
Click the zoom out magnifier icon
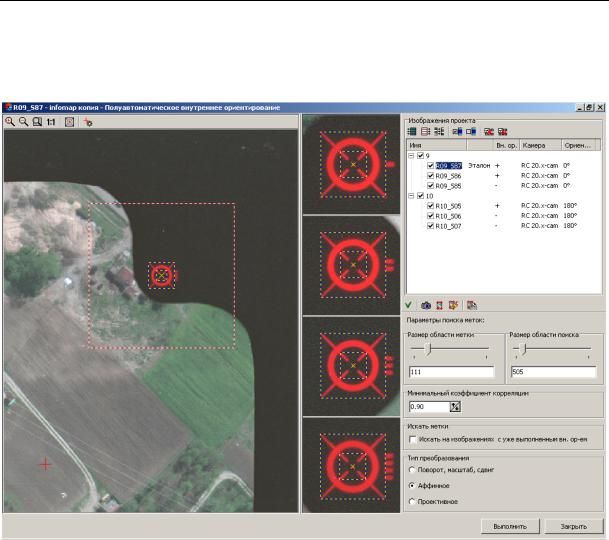point(24,122)
